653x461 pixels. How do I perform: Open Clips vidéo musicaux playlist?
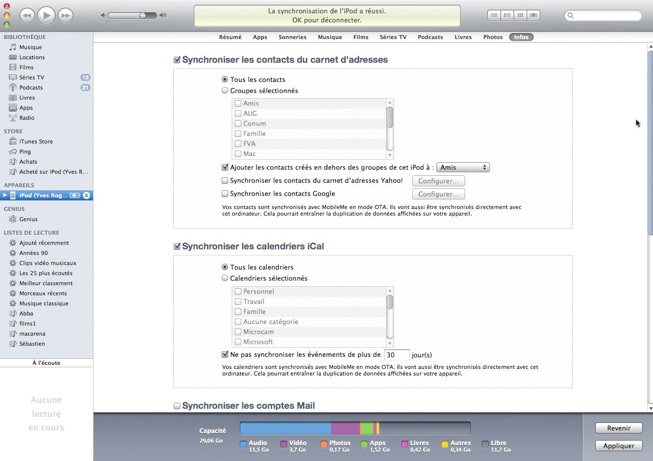point(47,263)
